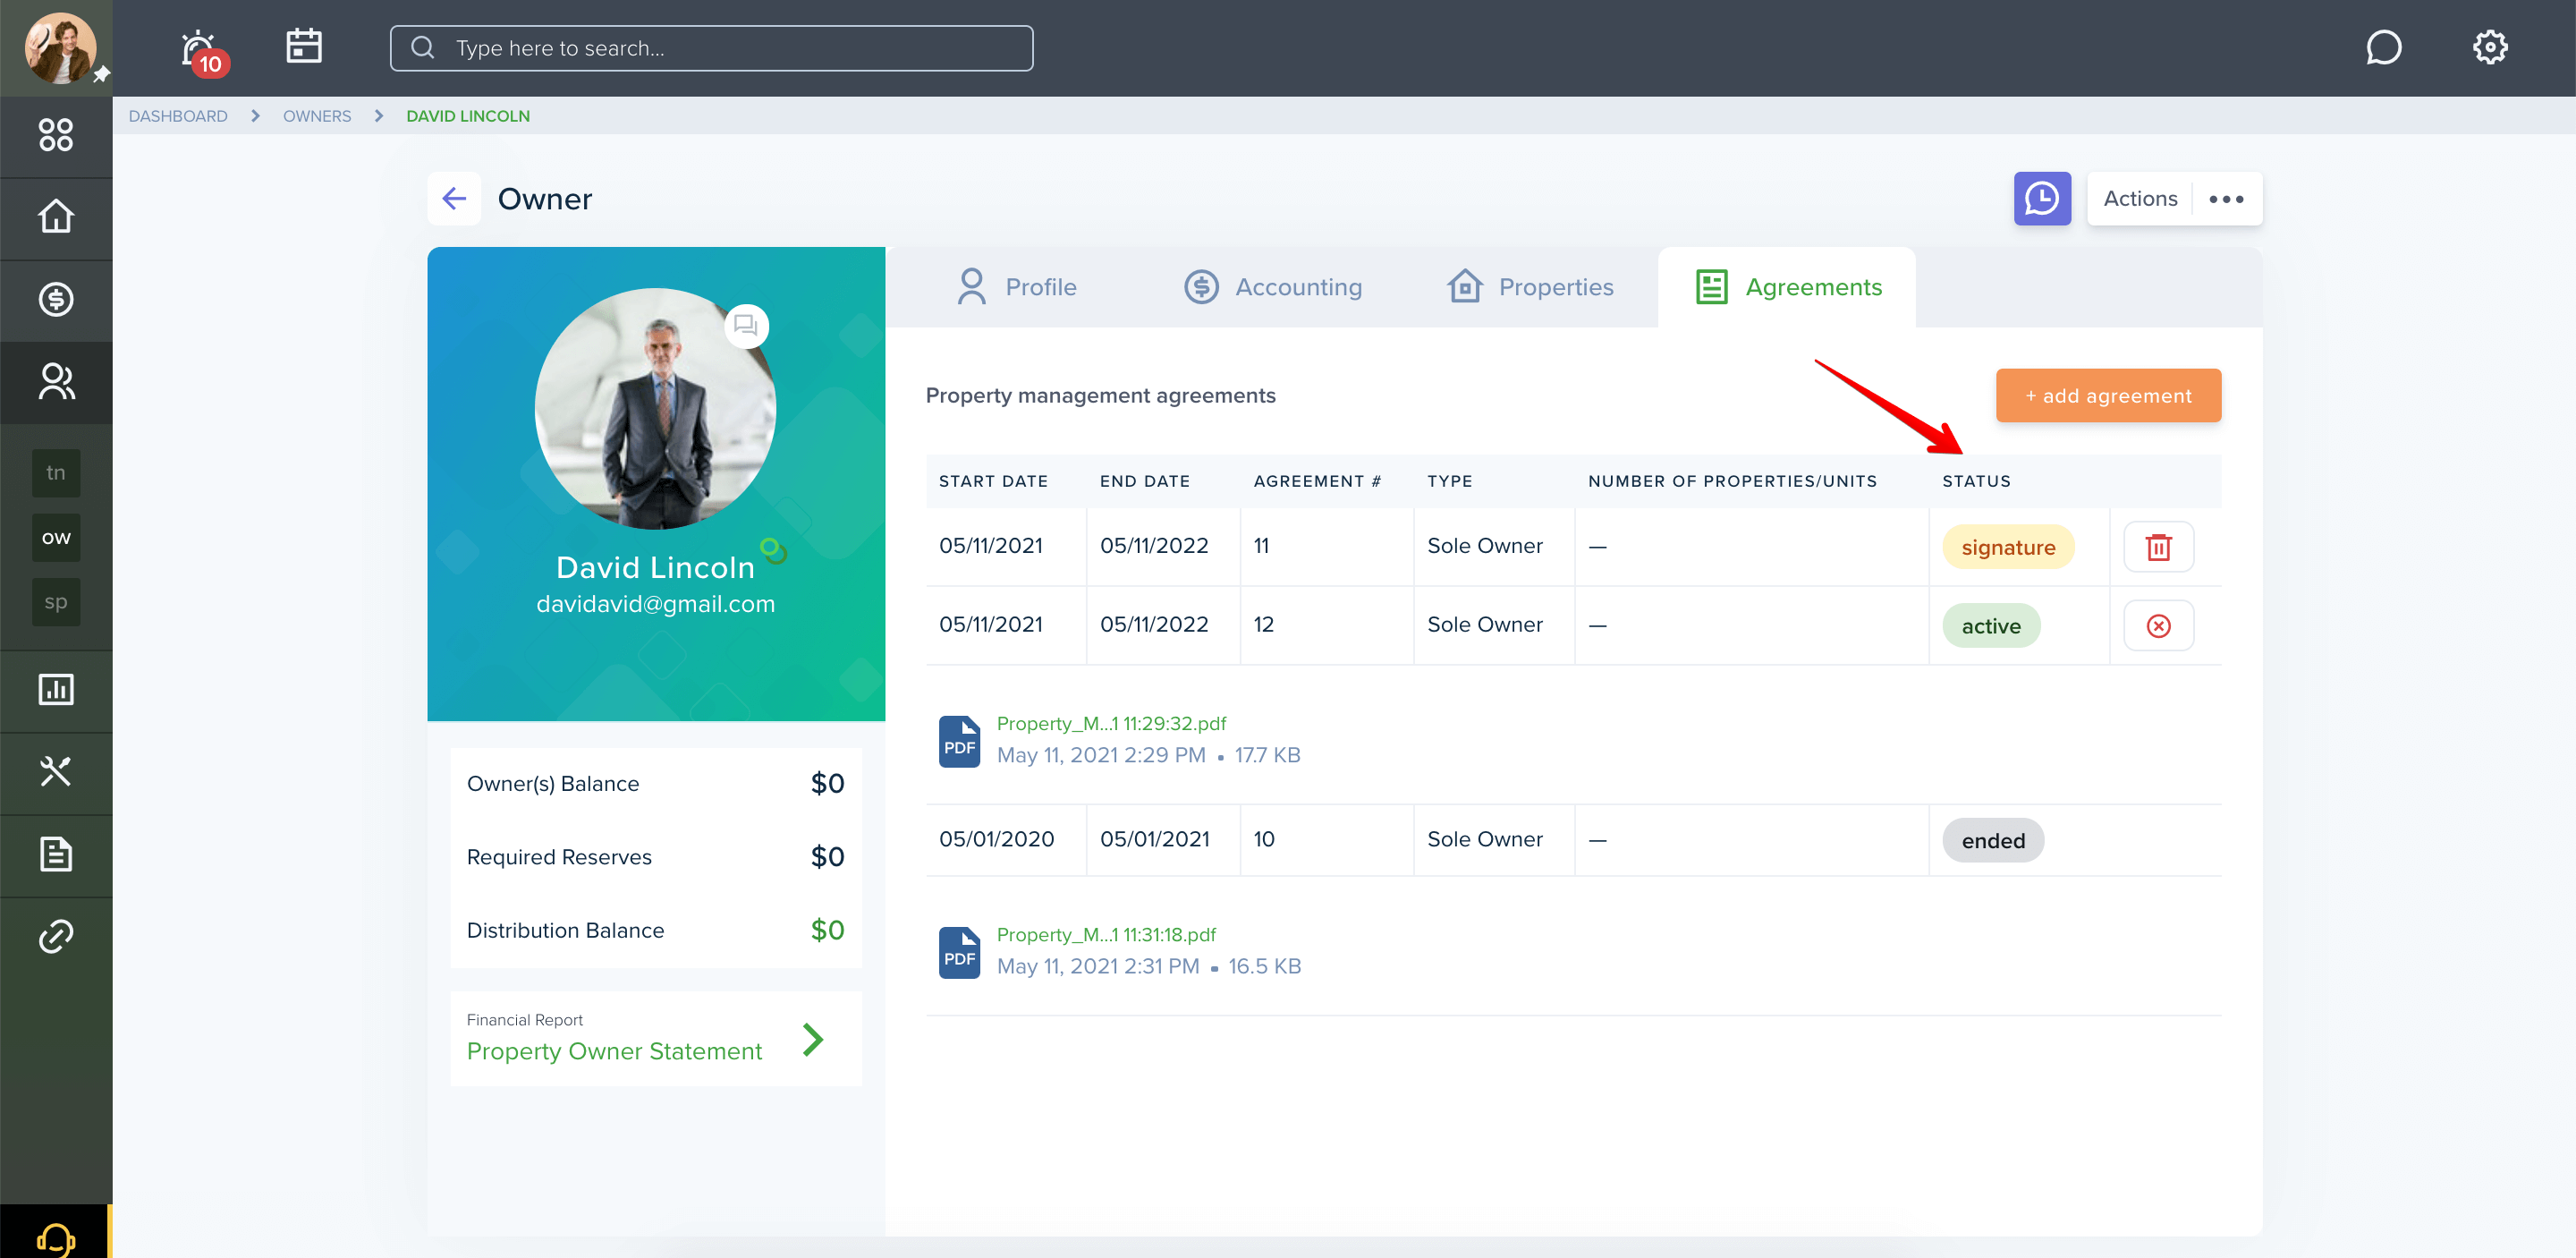
Task: Click the back arrow next to Owner
Action: point(455,199)
